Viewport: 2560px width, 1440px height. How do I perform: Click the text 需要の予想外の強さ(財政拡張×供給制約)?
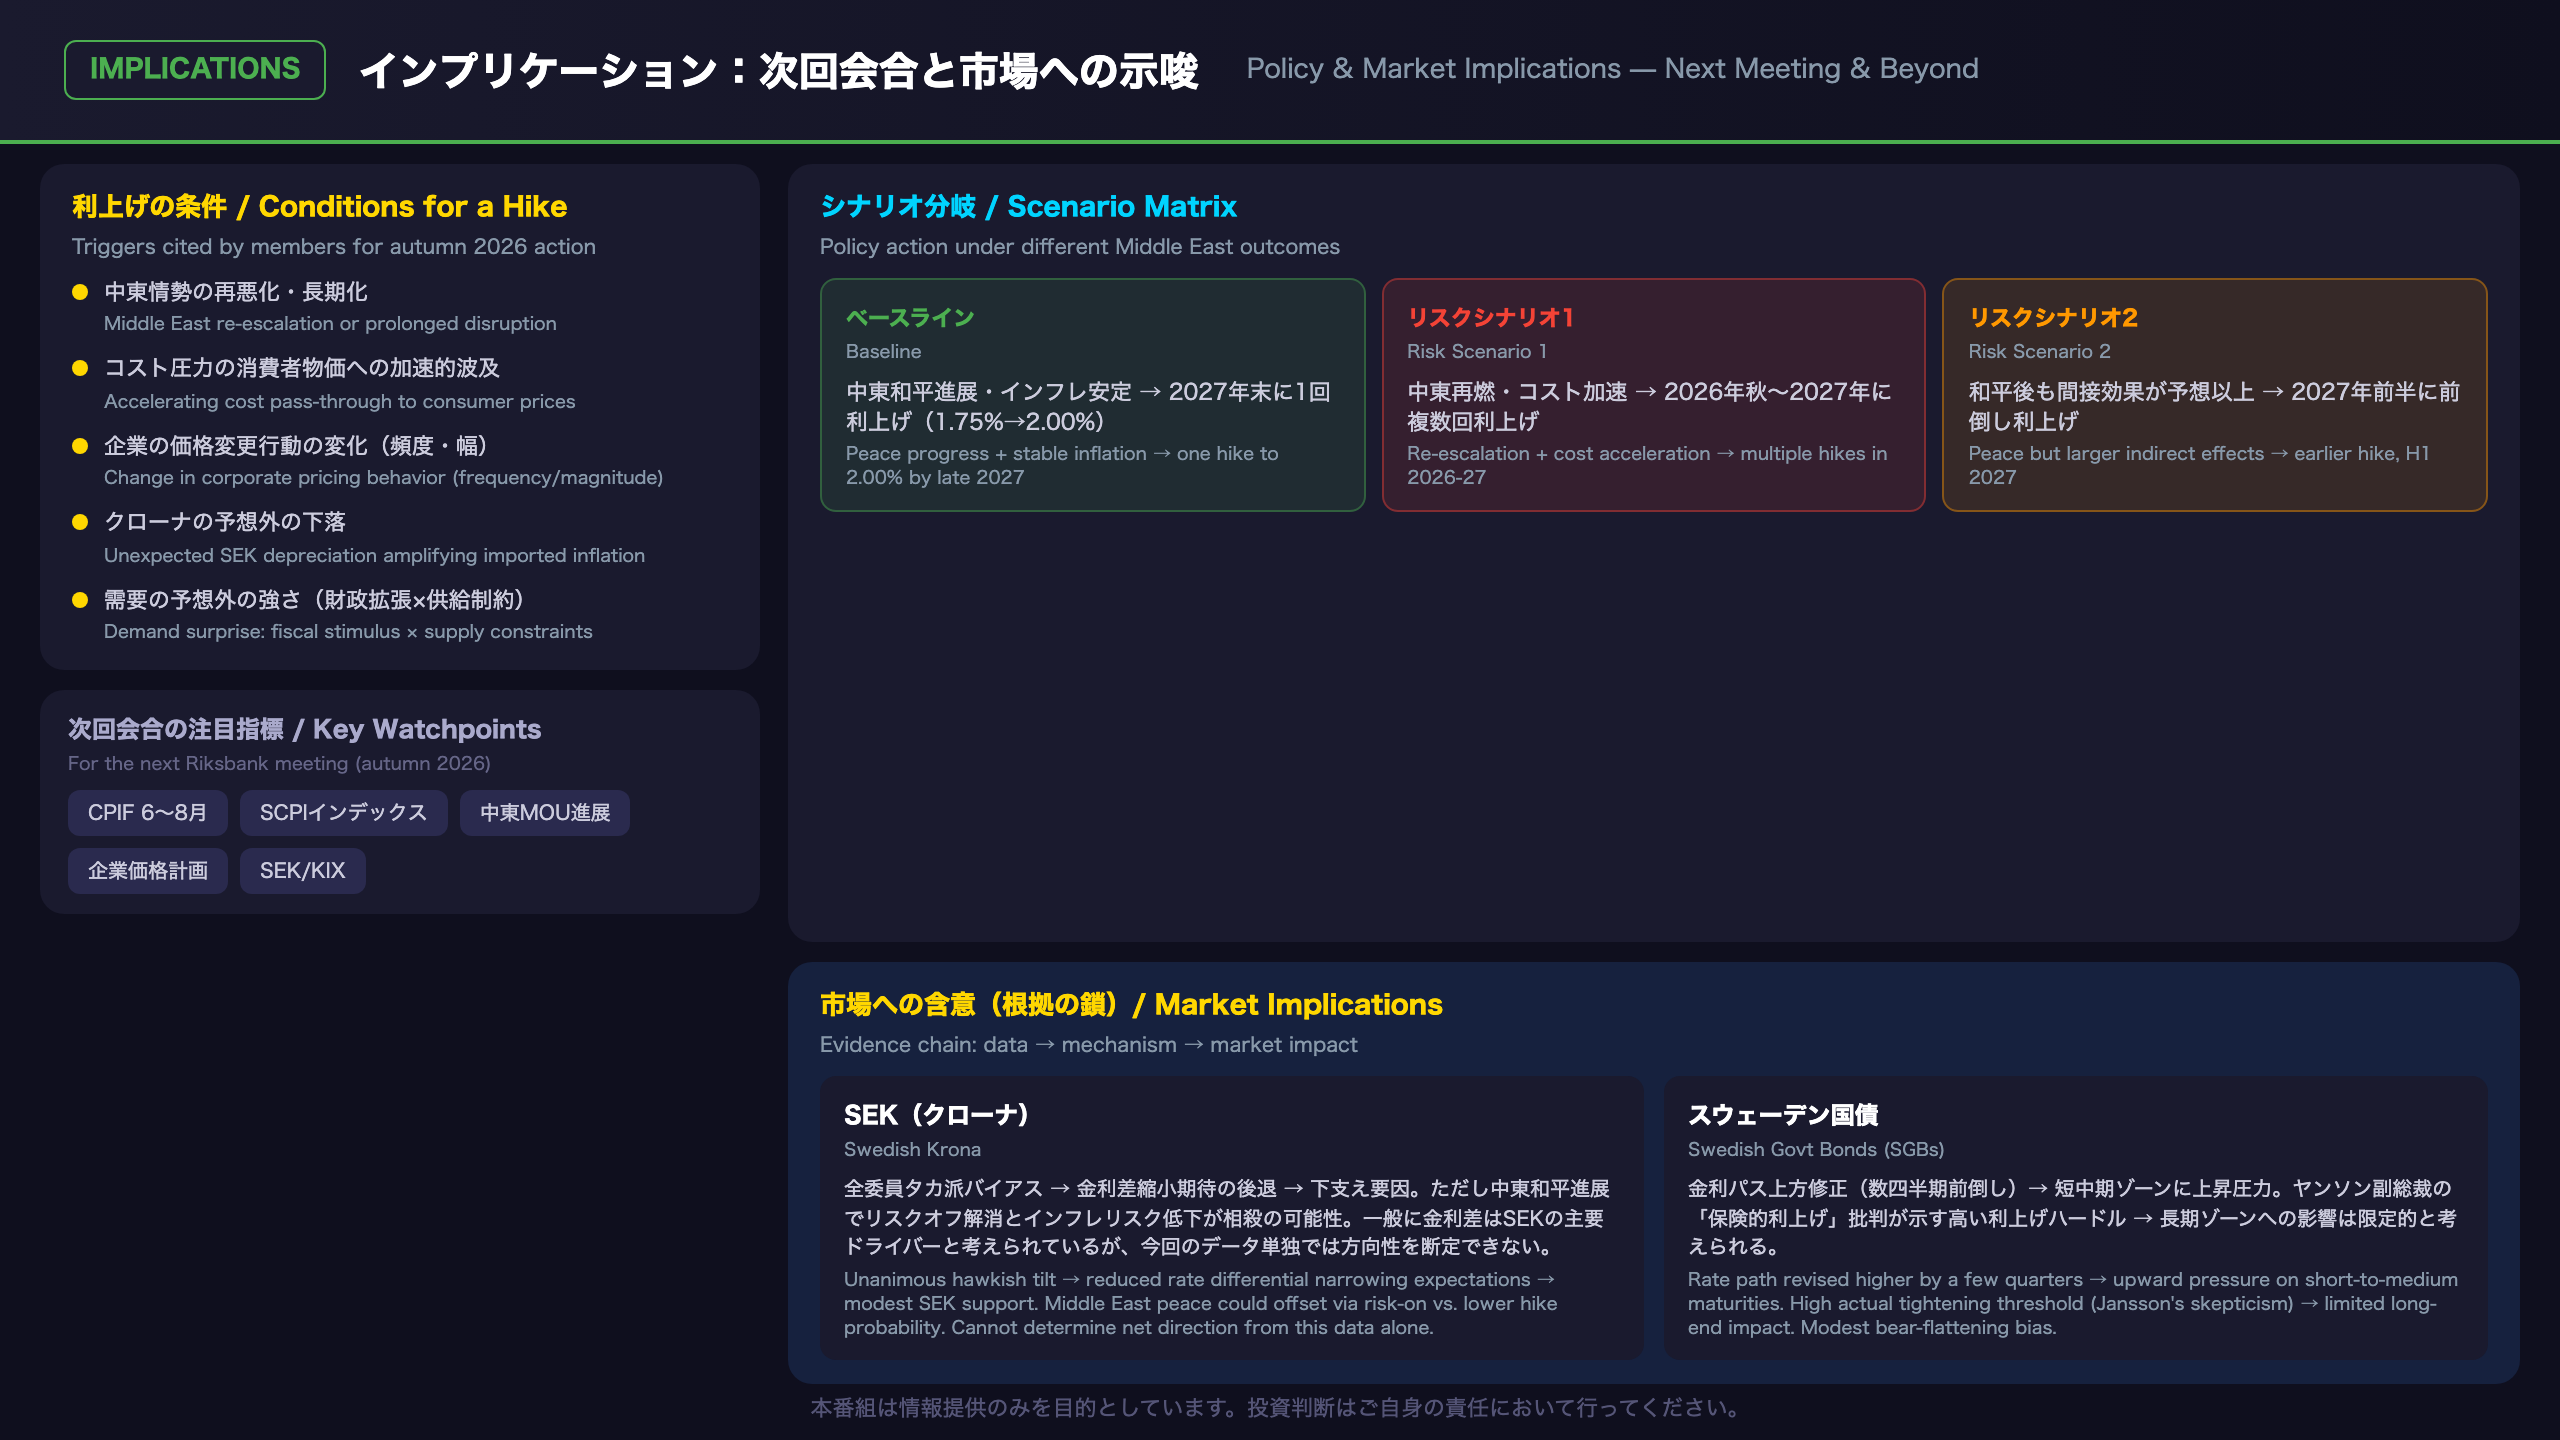(x=316, y=600)
